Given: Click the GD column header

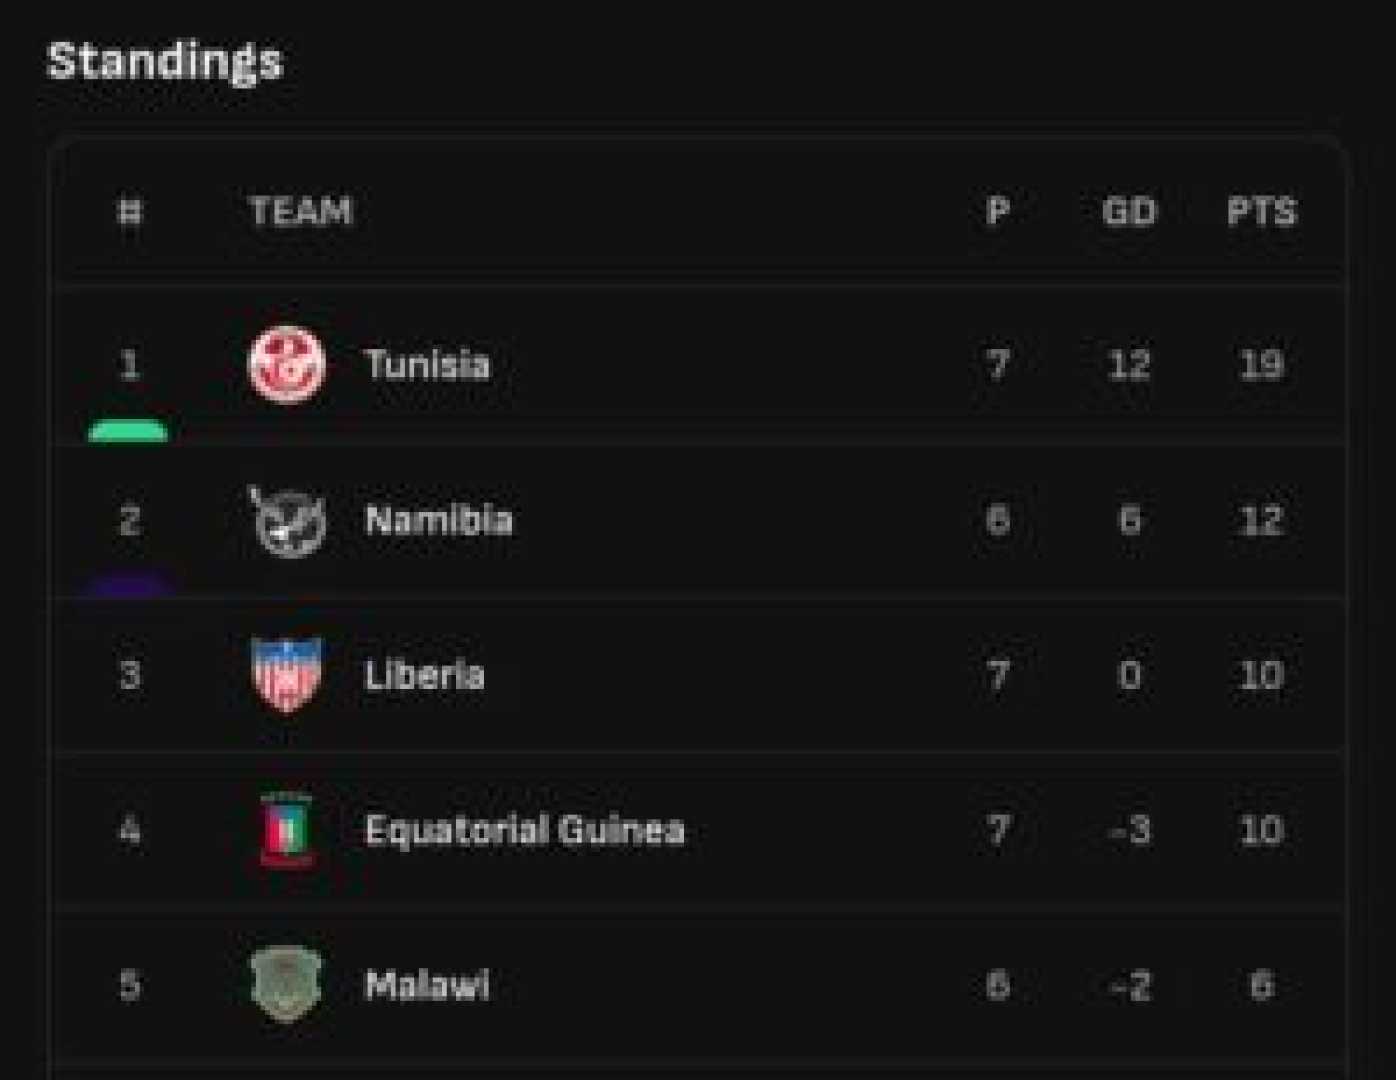Looking at the screenshot, I should tap(1129, 212).
